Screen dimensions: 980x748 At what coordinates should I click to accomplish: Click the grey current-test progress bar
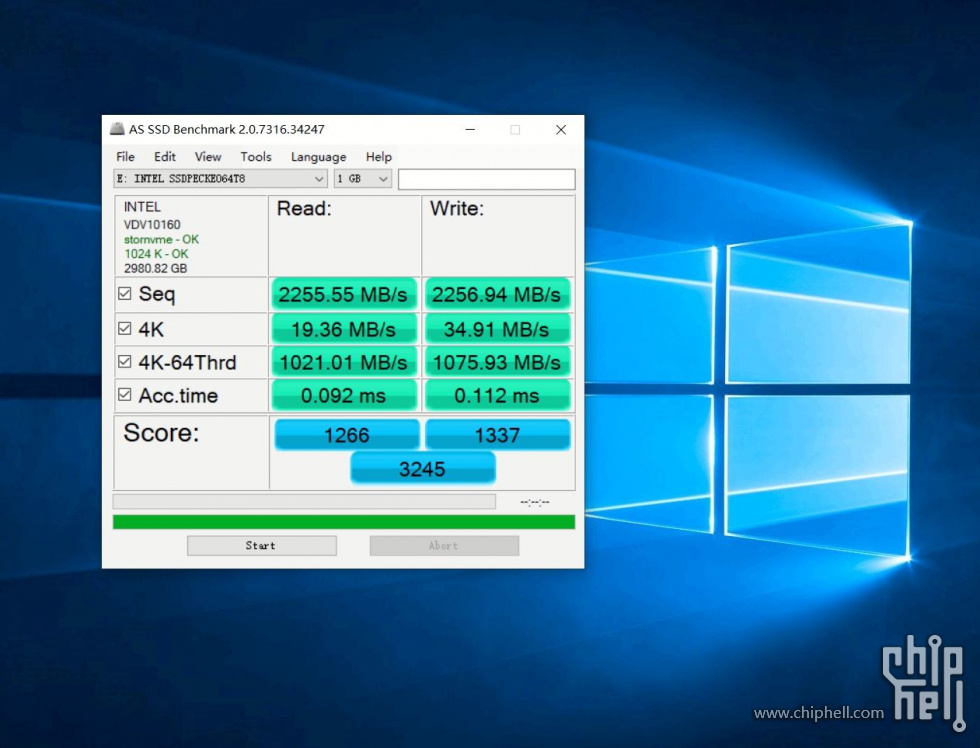[x=304, y=501]
